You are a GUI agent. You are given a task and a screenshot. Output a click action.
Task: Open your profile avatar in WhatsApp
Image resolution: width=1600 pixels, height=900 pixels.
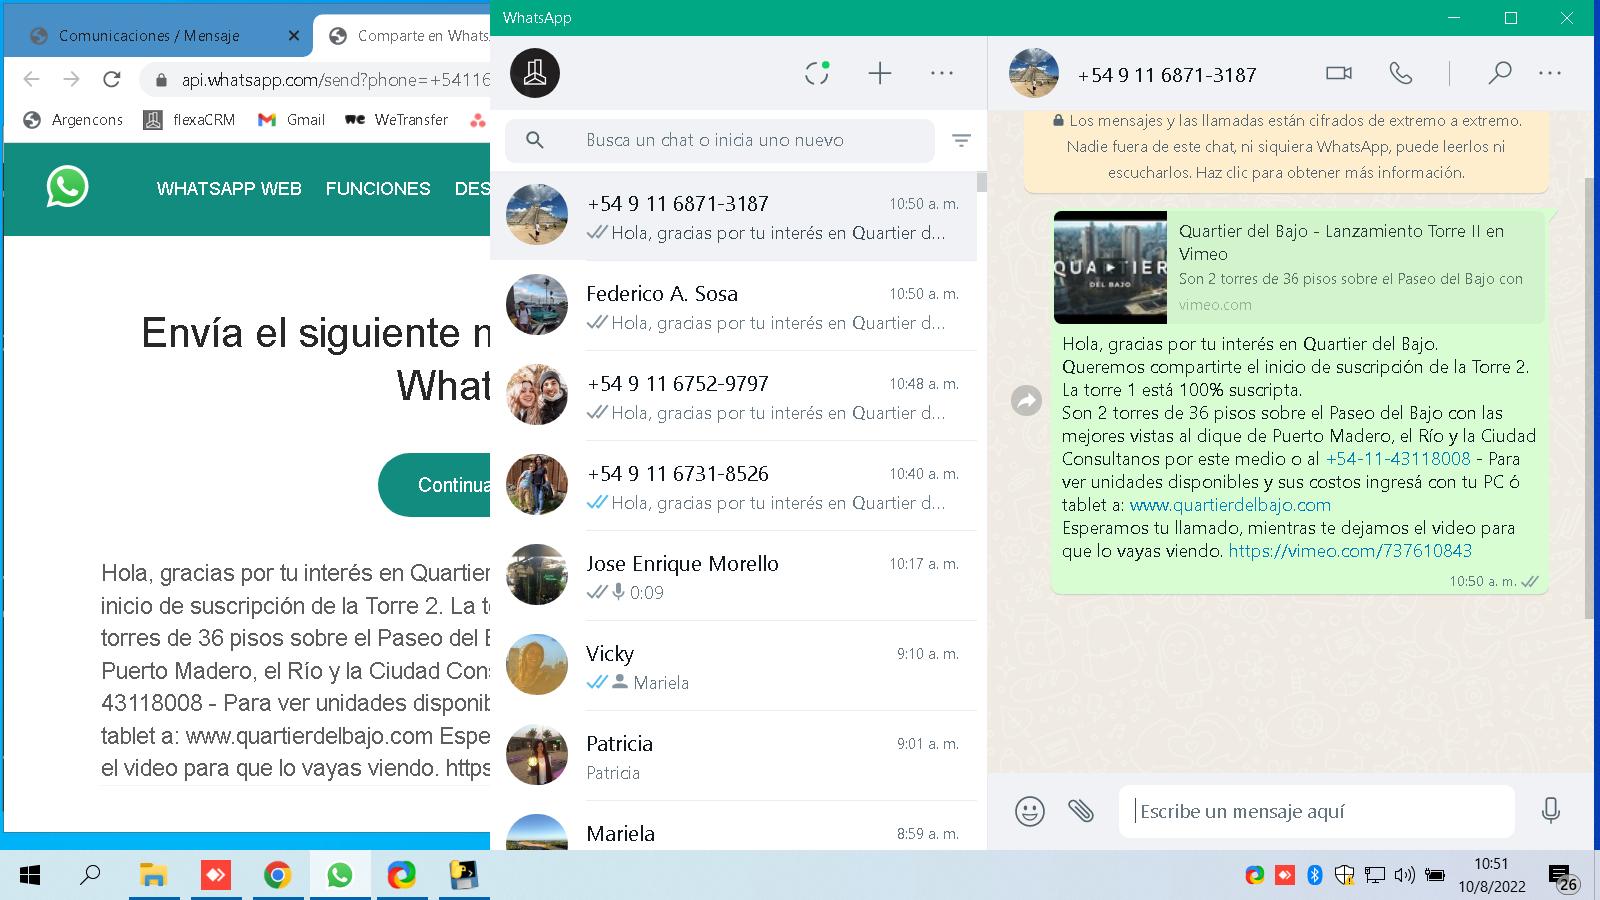pyautogui.click(x=535, y=73)
